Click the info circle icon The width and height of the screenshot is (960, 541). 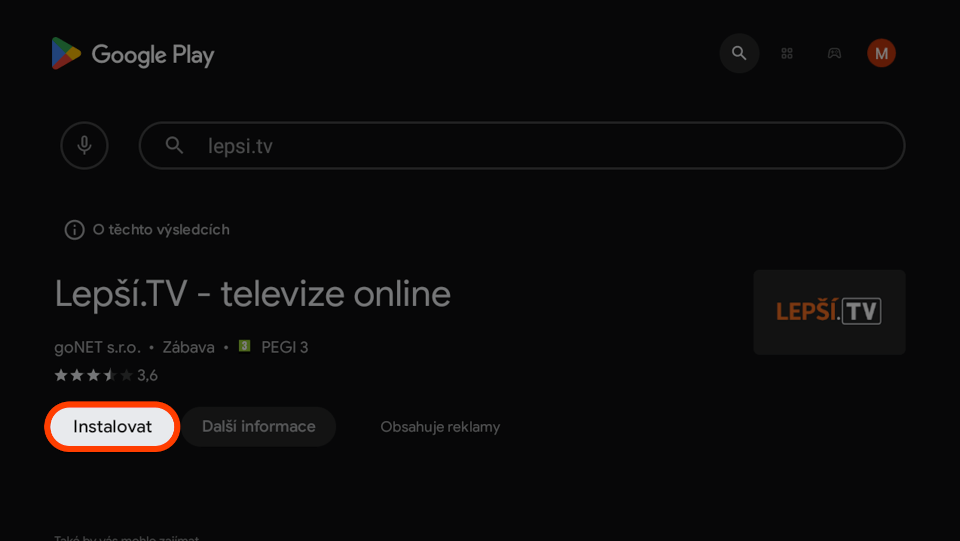pos(74,230)
